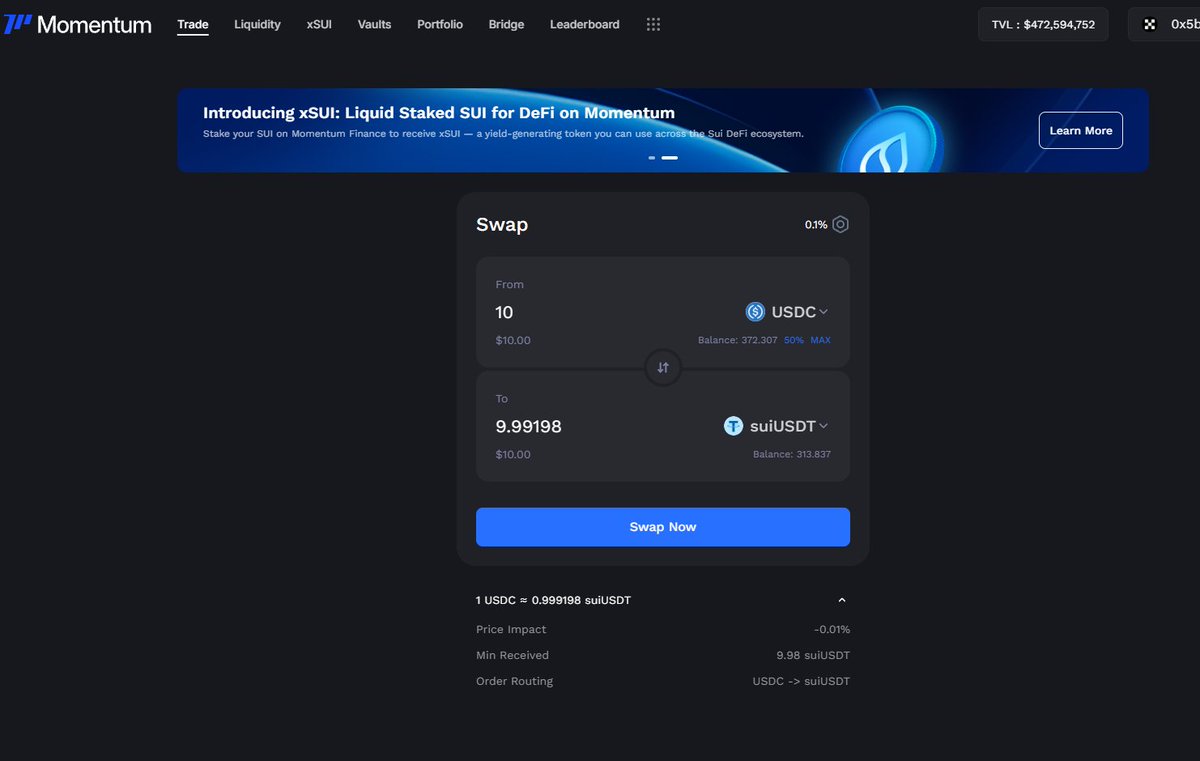1200x761 pixels.
Task: Click the 0x5b wallet address button
Action: coord(1164,24)
